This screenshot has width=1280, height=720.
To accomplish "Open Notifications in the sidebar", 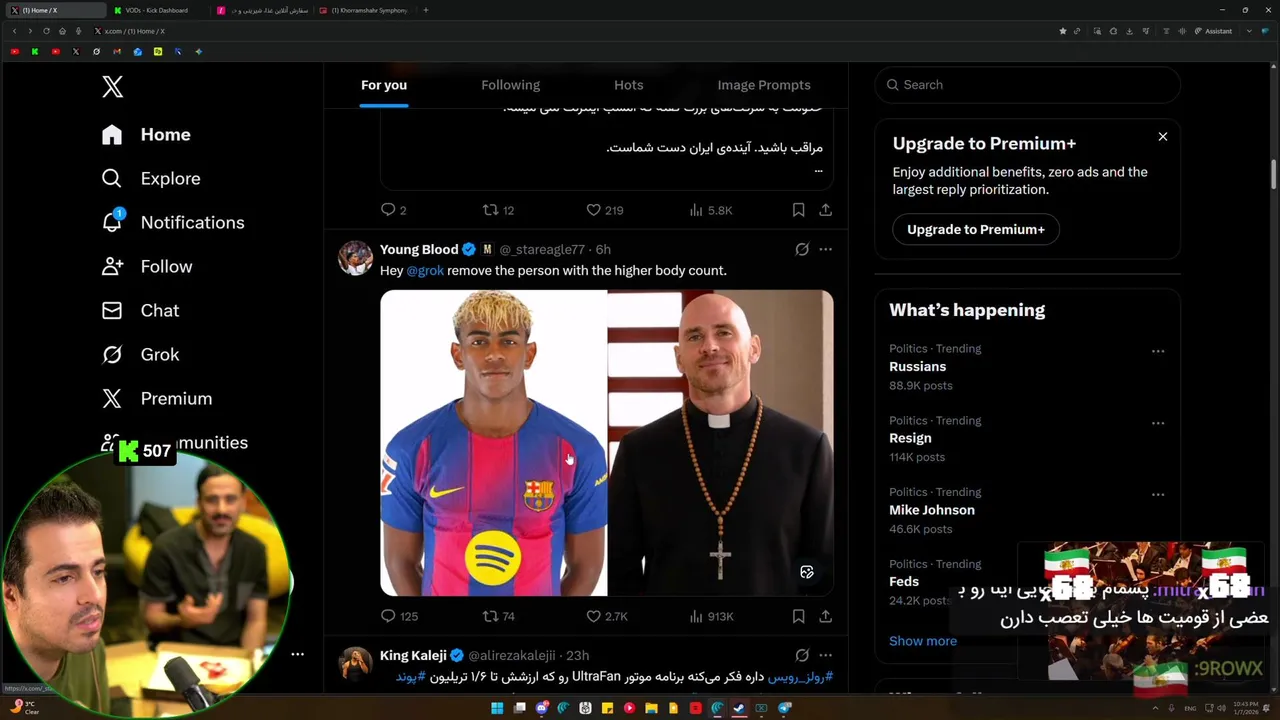I will click(x=172, y=222).
